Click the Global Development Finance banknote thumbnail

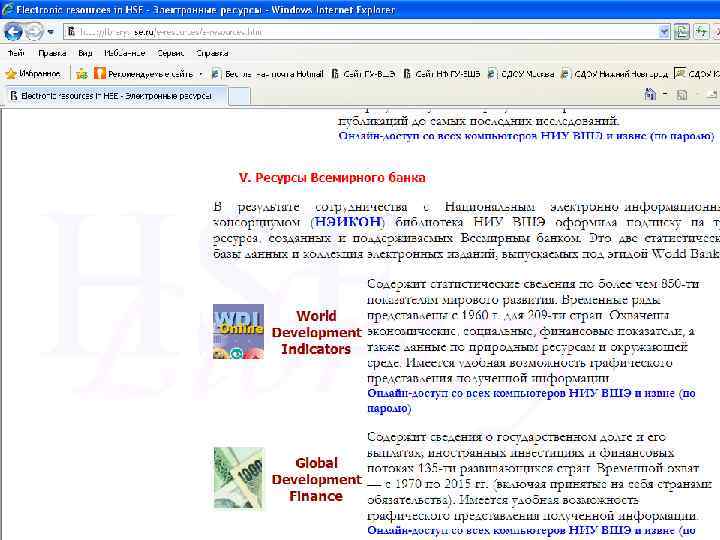click(x=239, y=479)
